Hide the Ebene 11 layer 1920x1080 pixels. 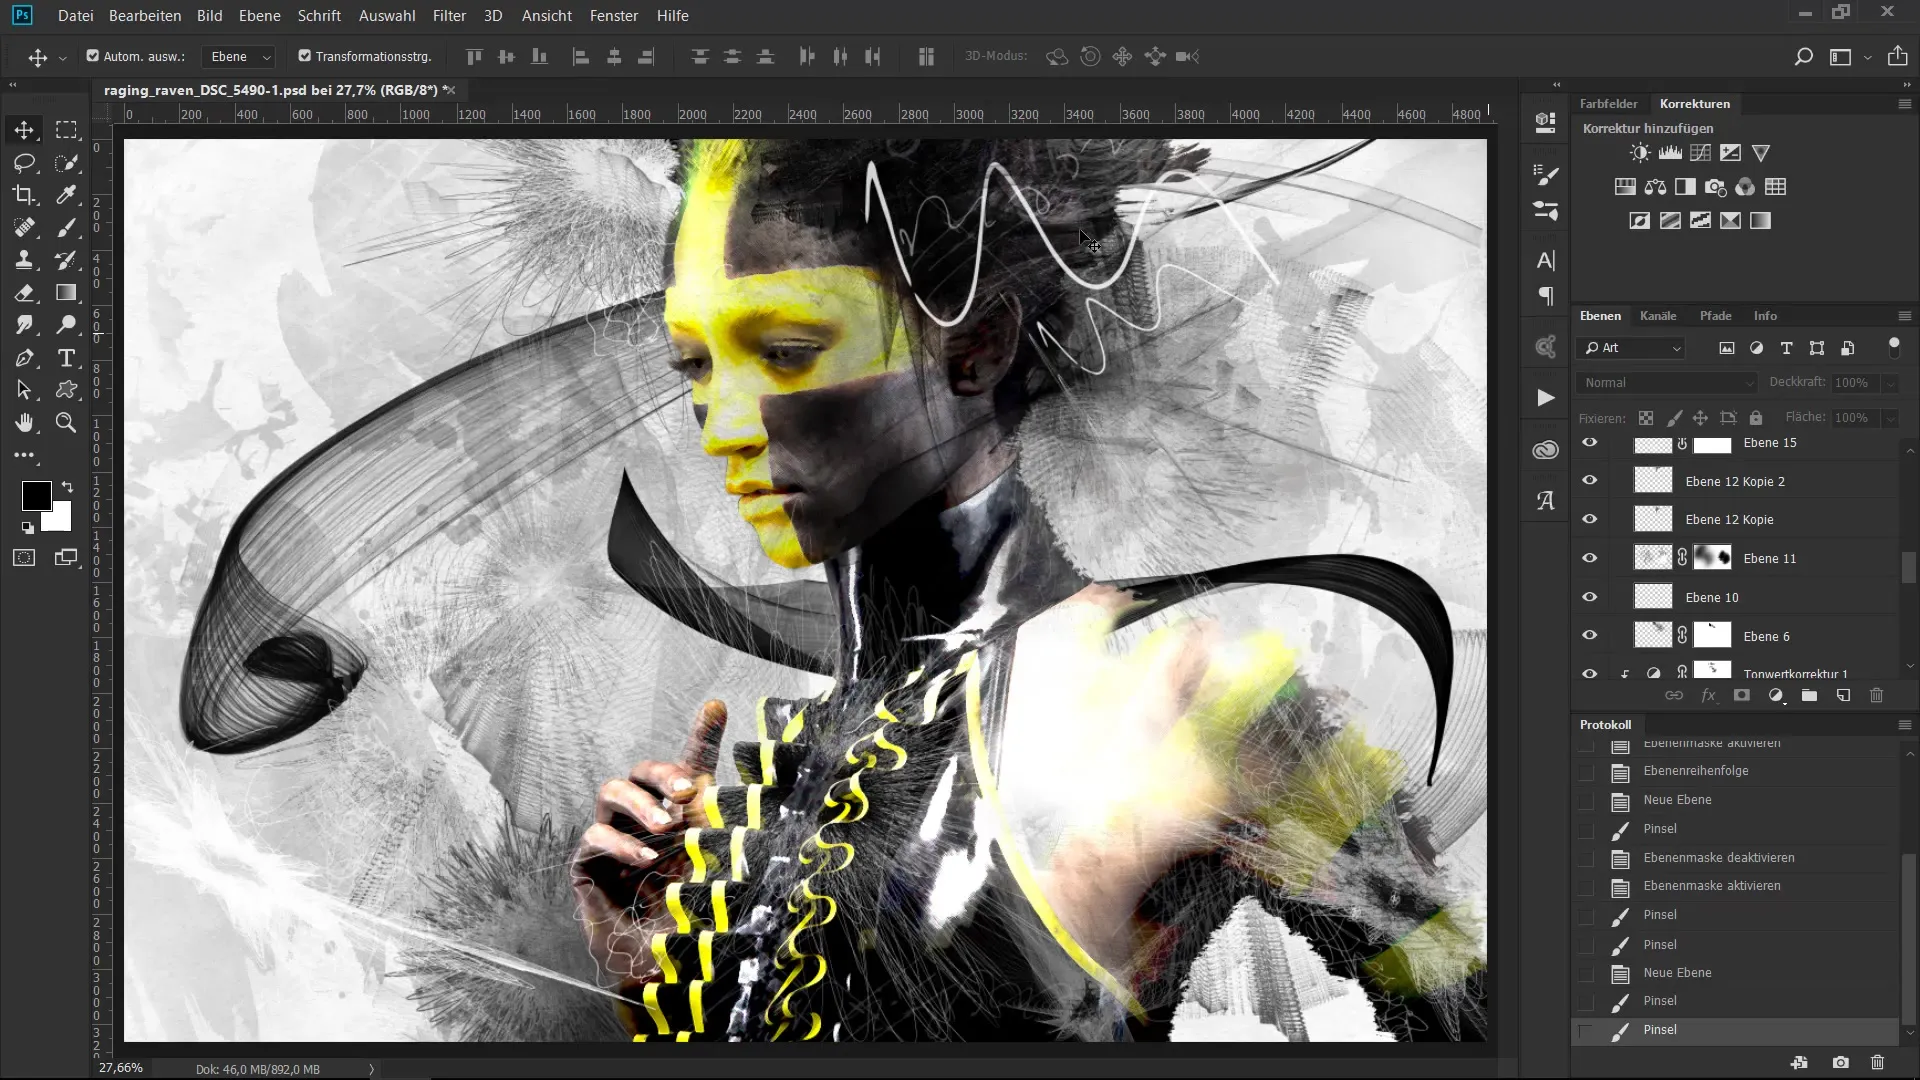(1589, 558)
